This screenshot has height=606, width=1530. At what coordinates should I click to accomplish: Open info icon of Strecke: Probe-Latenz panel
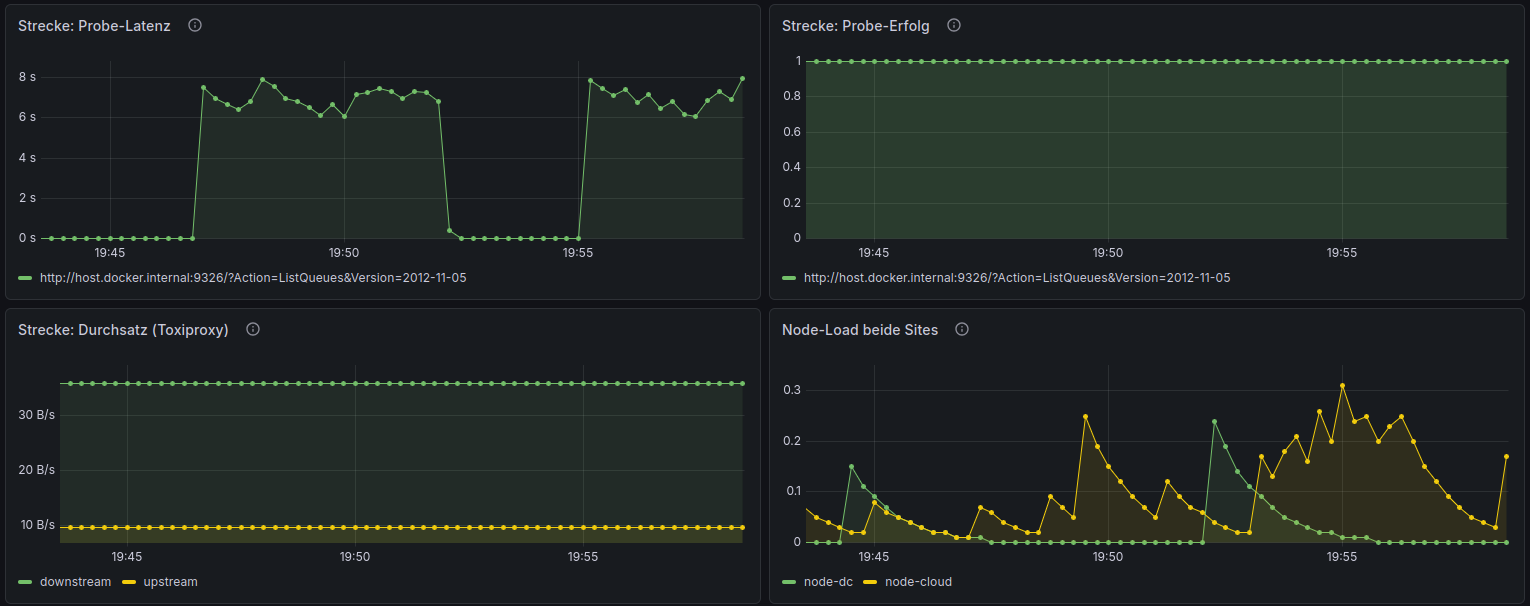pos(195,25)
